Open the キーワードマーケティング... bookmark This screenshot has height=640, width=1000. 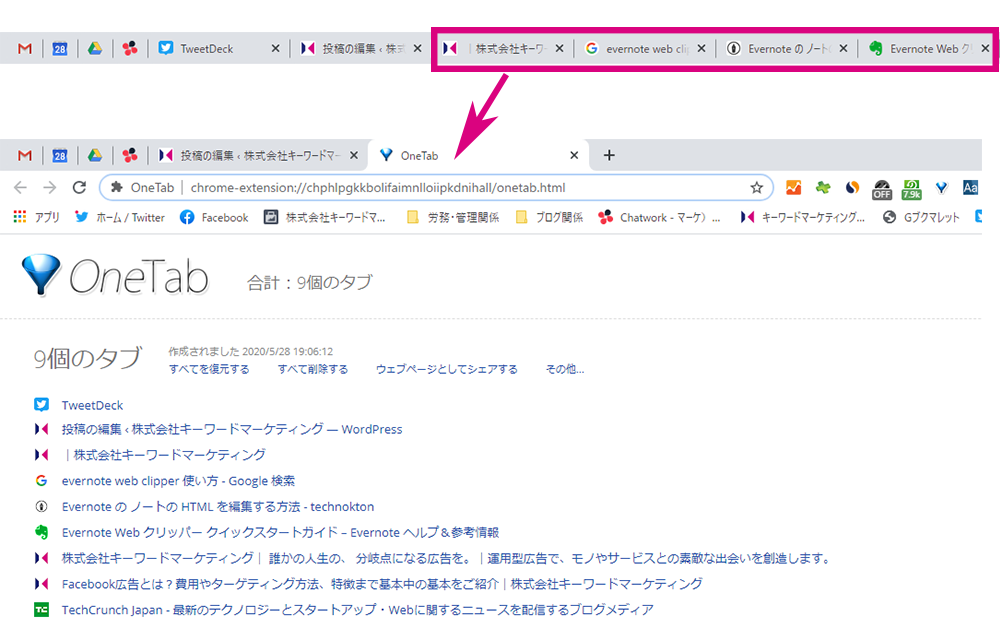(803, 217)
